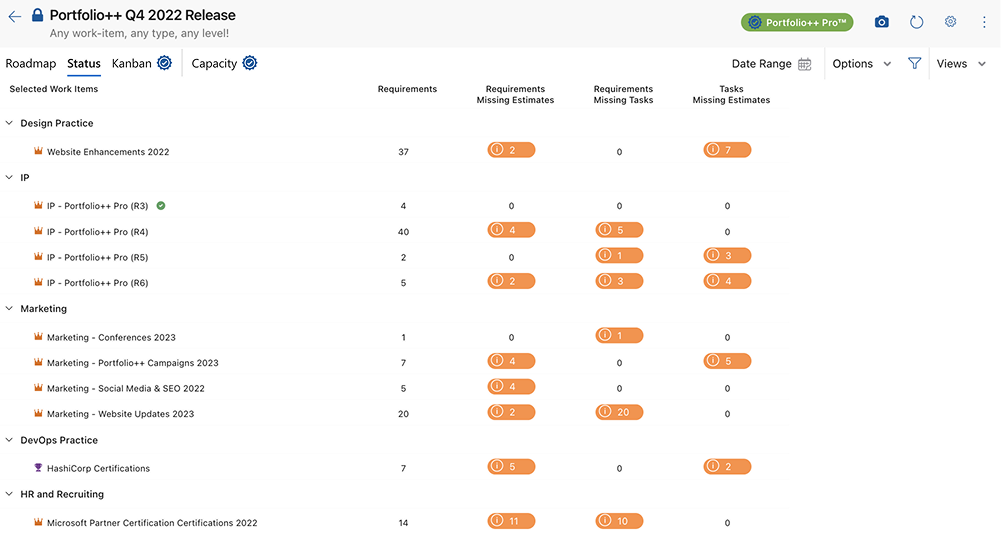Click the camera snapshot icon

[881, 22]
